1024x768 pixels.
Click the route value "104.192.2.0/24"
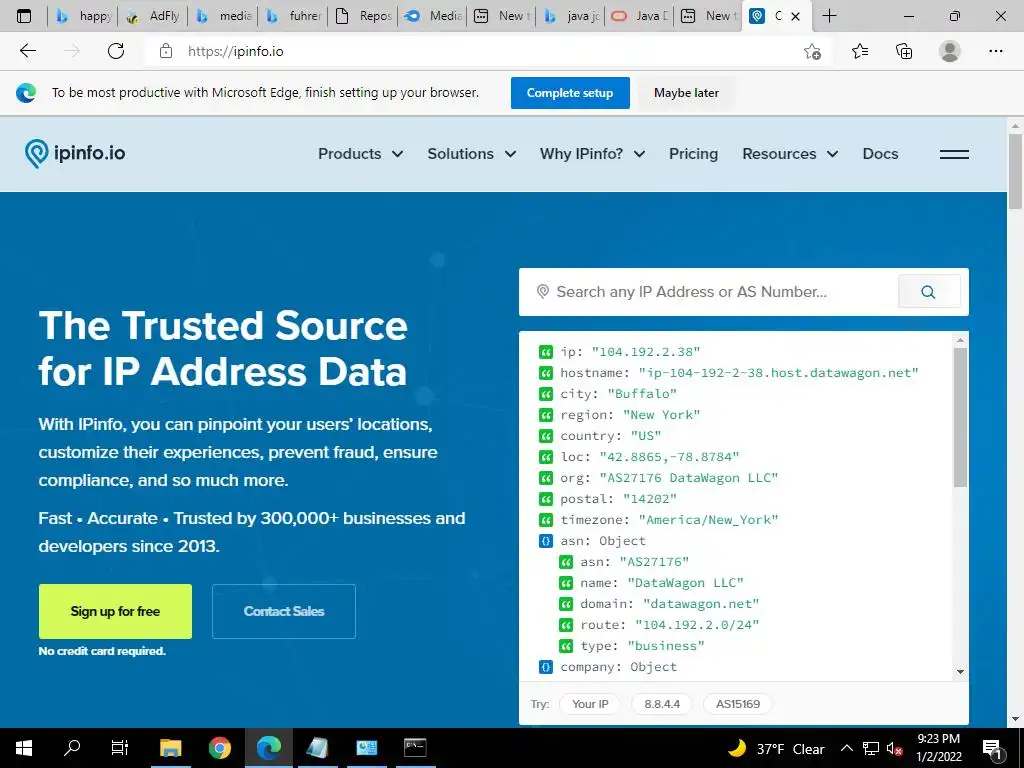coord(697,625)
